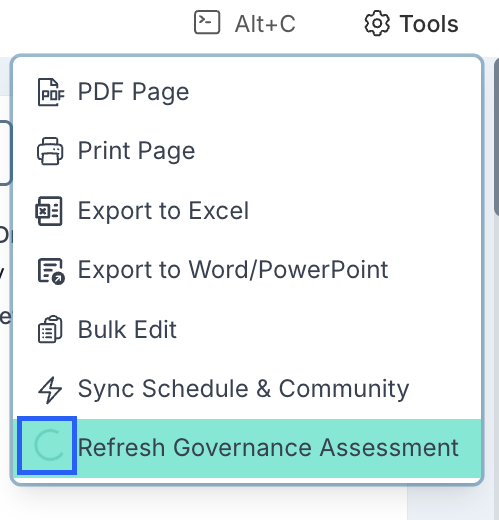The image size is (499, 520).
Task: Select Refresh Governance Assessment entry
Action: tap(247, 448)
